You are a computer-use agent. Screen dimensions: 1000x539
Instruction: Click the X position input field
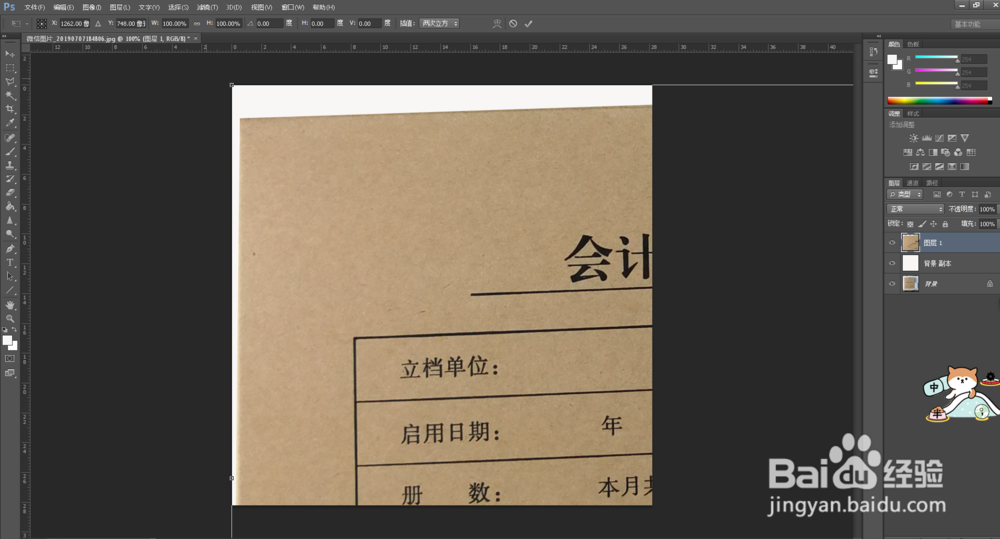pyautogui.click(x=73, y=24)
